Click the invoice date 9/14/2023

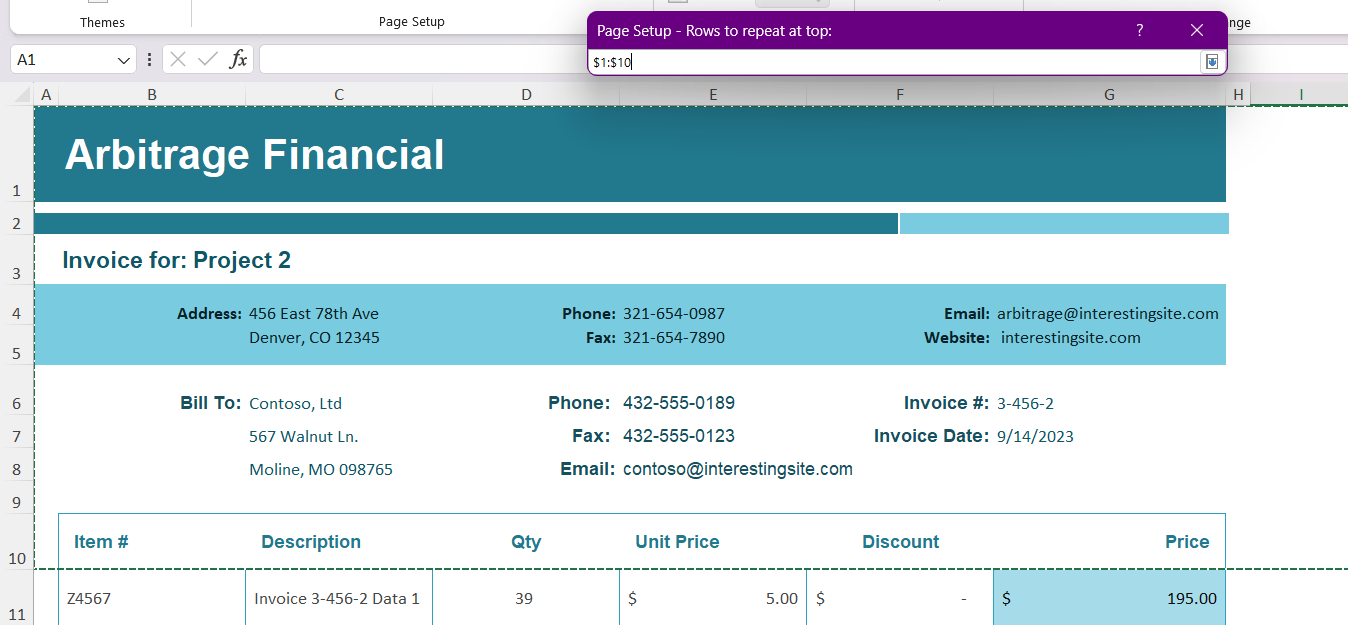point(1035,437)
